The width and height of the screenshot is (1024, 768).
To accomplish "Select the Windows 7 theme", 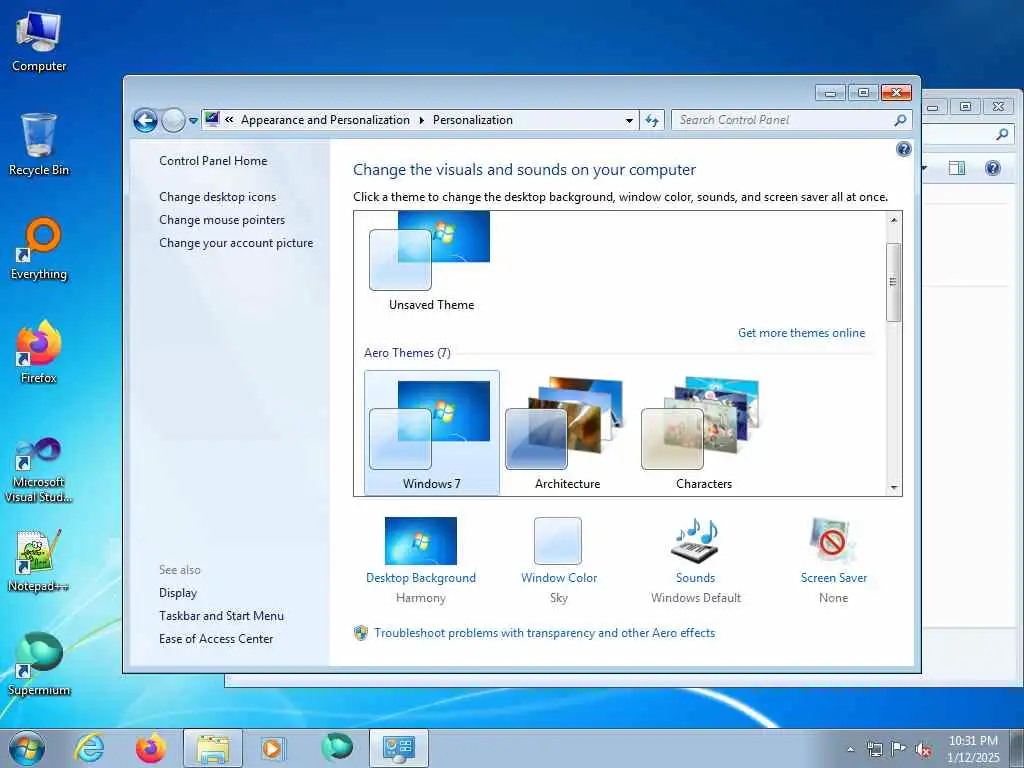I will click(432, 432).
